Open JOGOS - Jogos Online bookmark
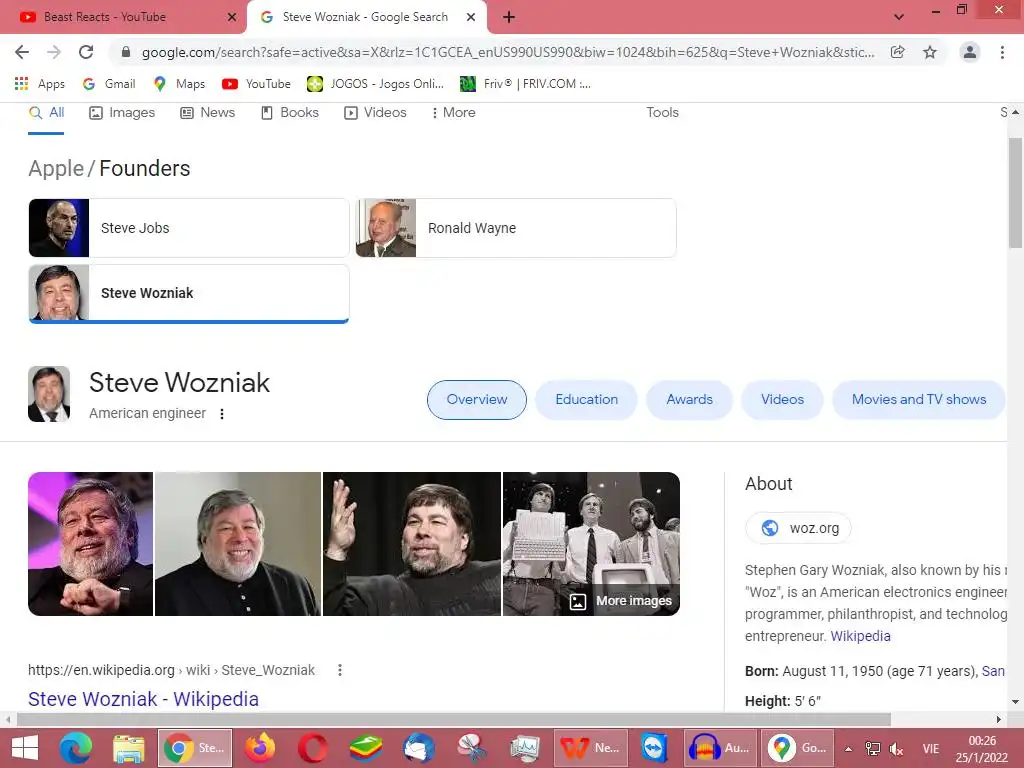 pos(376,84)
